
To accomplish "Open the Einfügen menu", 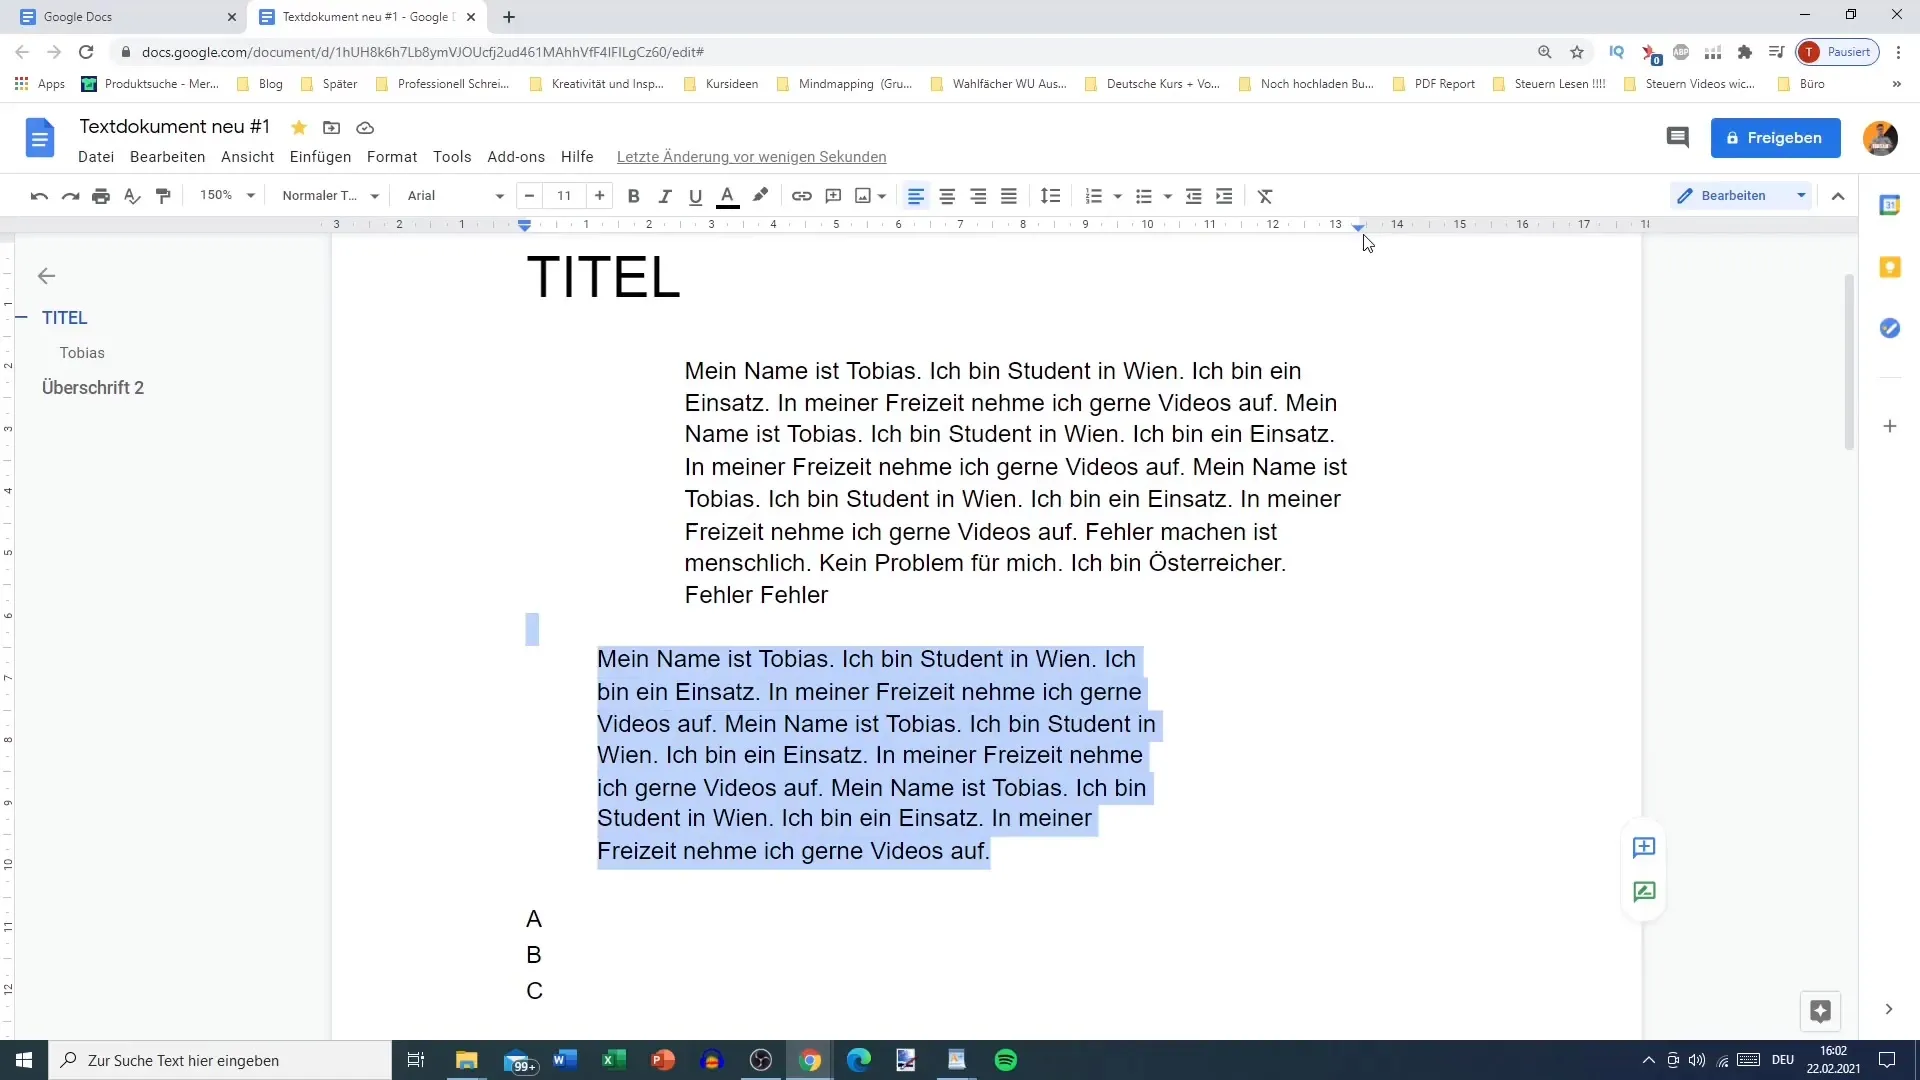I will pos(320,157).
